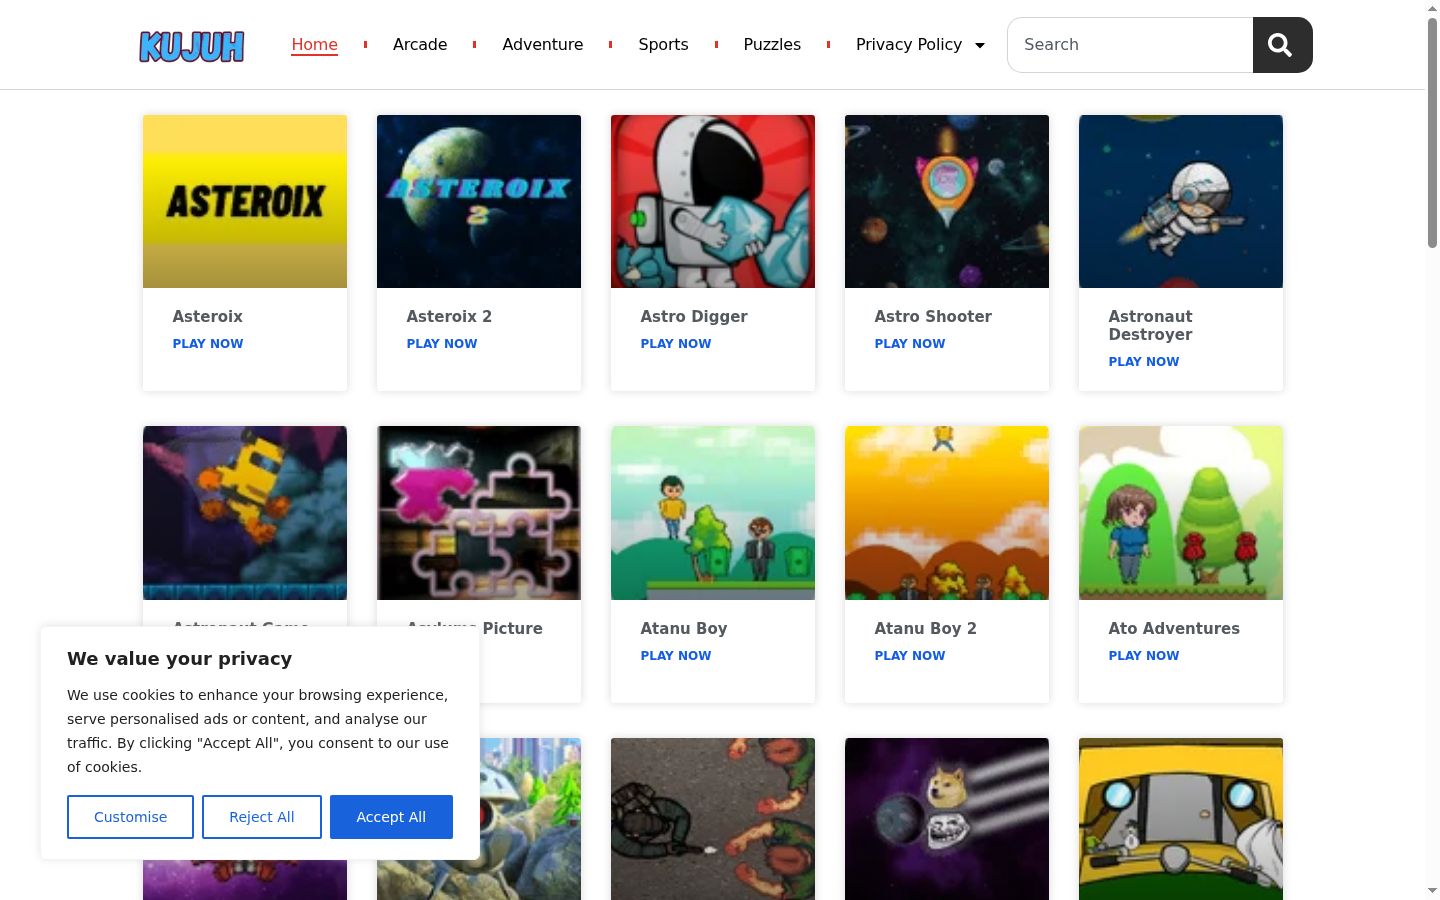Screen dimensions: 1440x900
Task: Click the Astro Digger title text
Action: point(694,316)
